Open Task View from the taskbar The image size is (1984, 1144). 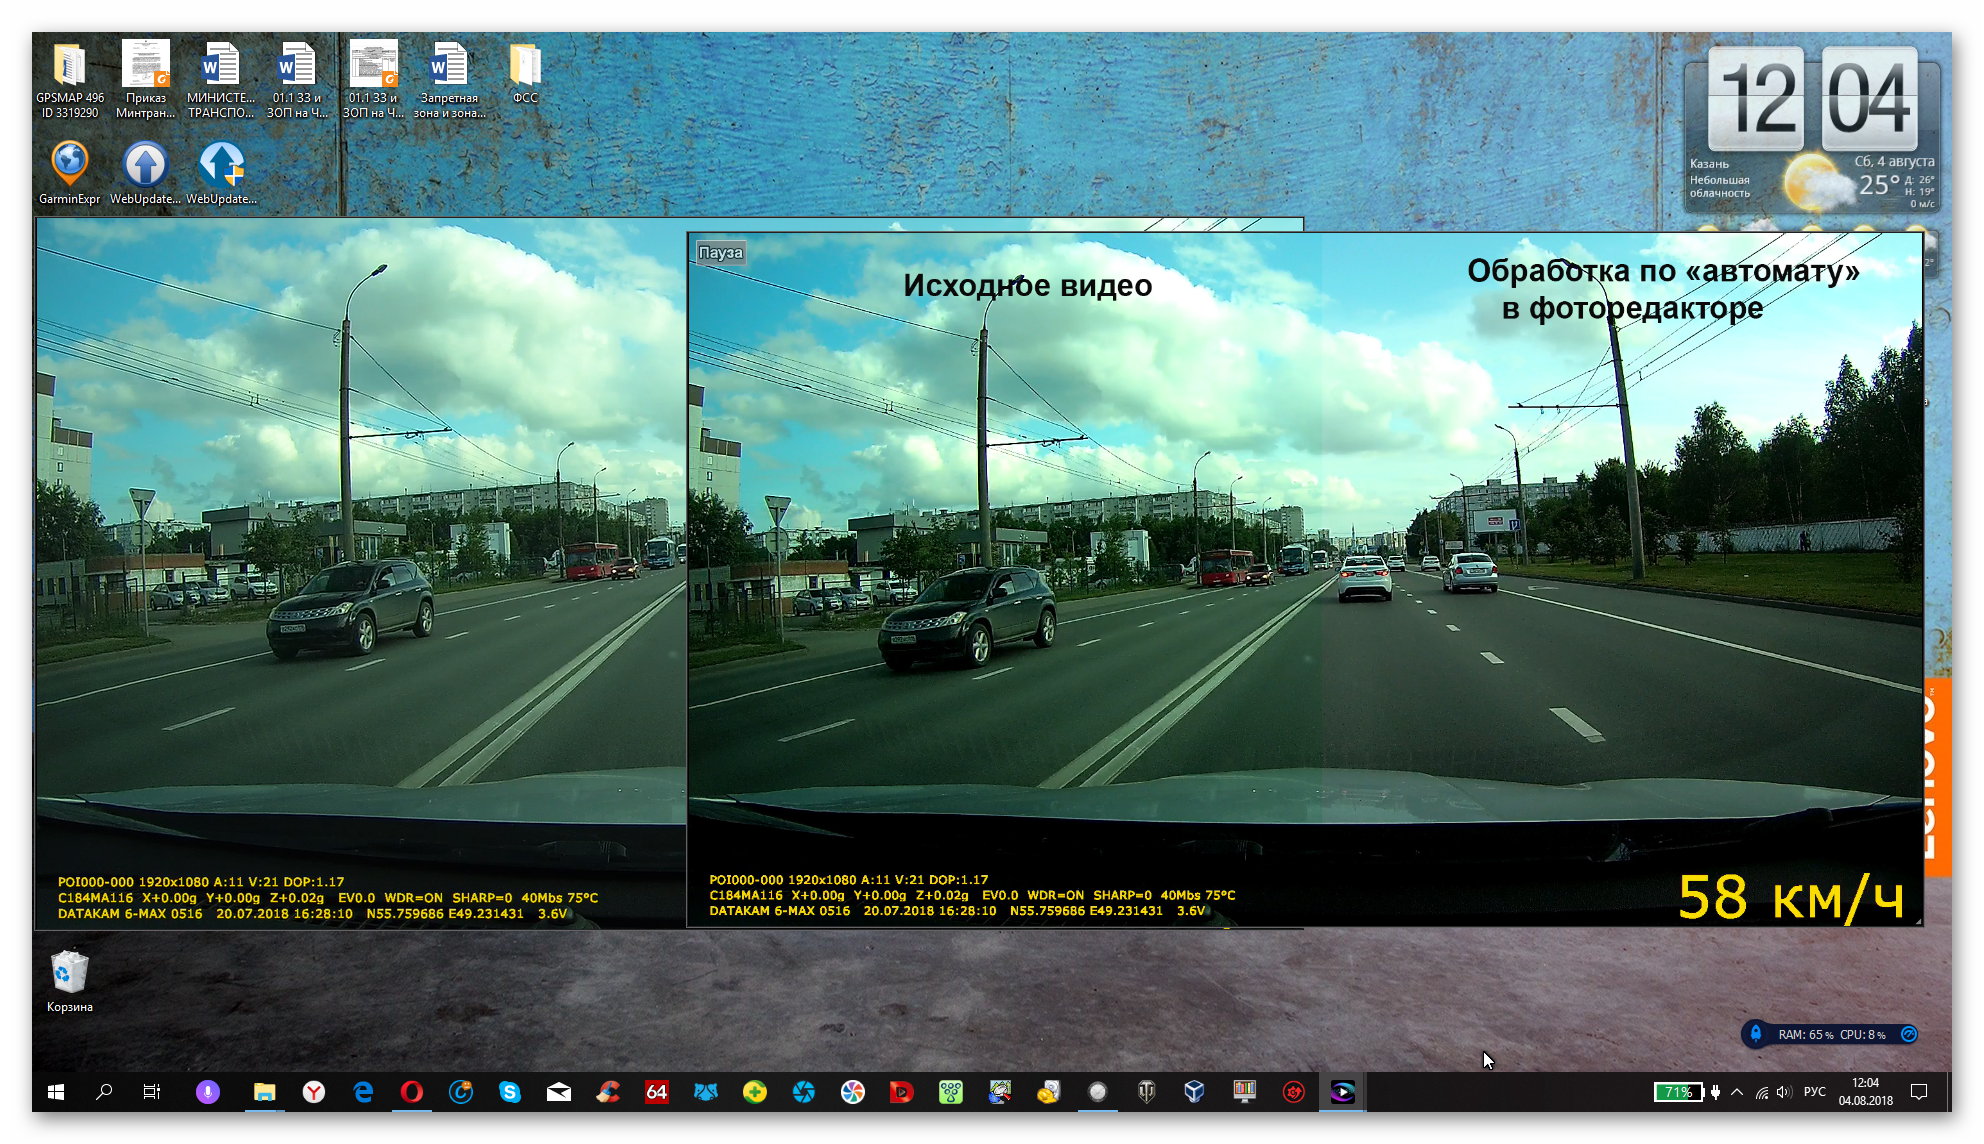(152, 1092)
